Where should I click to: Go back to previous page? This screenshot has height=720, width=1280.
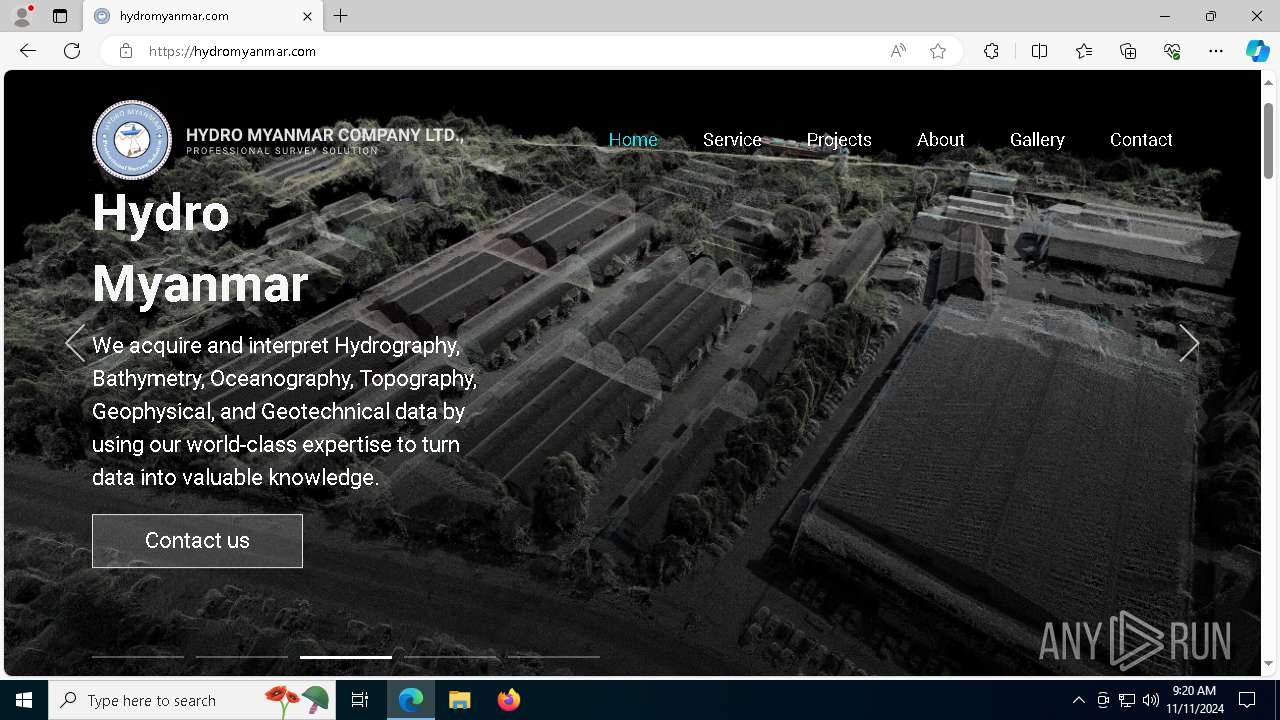pos(28,51)
